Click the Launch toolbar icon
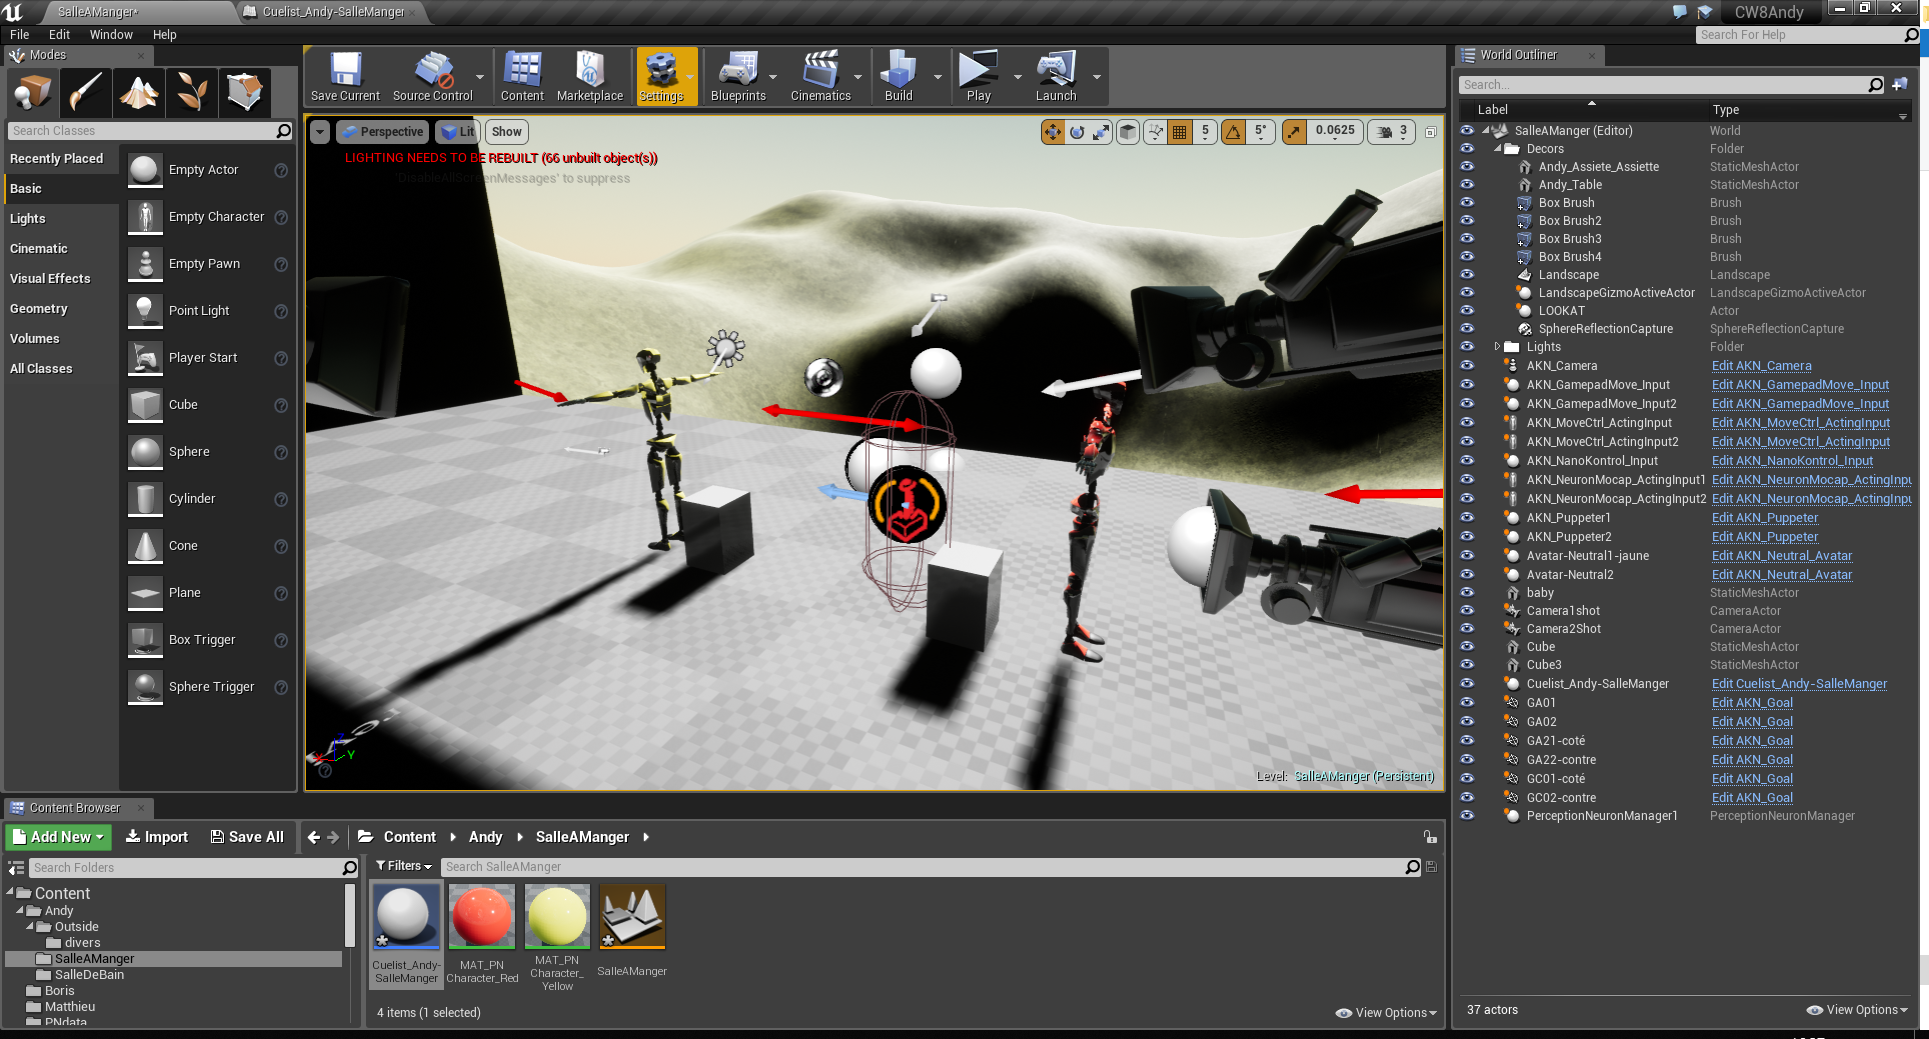Image resolution: width=1929 pixels, height=1039 pixels. (1056, 77)
